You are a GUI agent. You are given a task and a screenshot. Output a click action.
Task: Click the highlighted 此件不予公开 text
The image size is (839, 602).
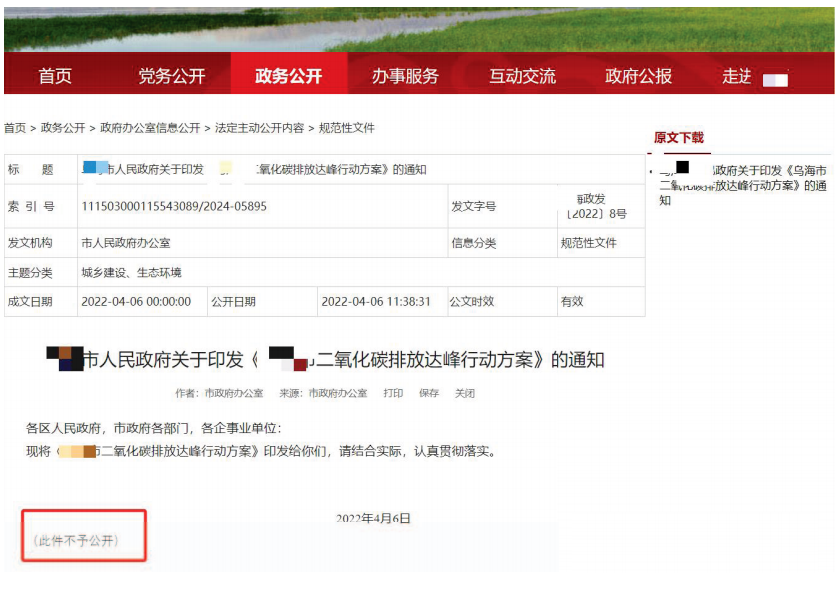[76, 540]
